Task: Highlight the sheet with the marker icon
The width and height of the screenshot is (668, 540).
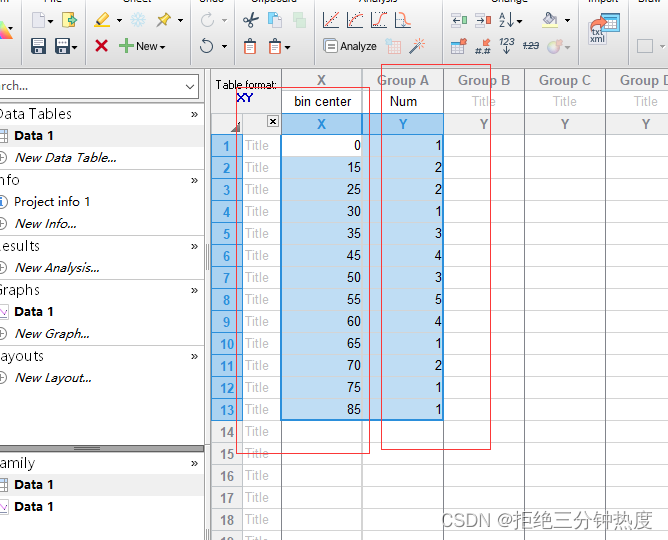Action: [102, 20]
